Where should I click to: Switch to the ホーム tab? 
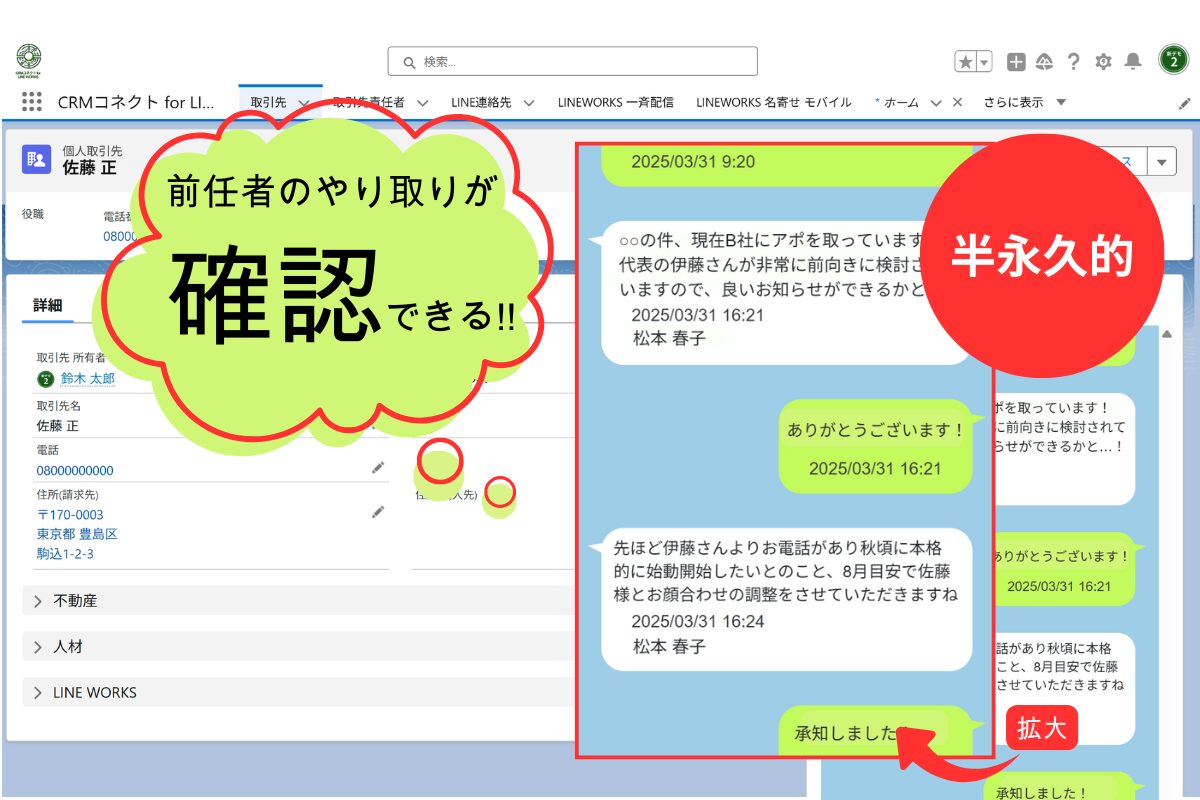point(901,102)
